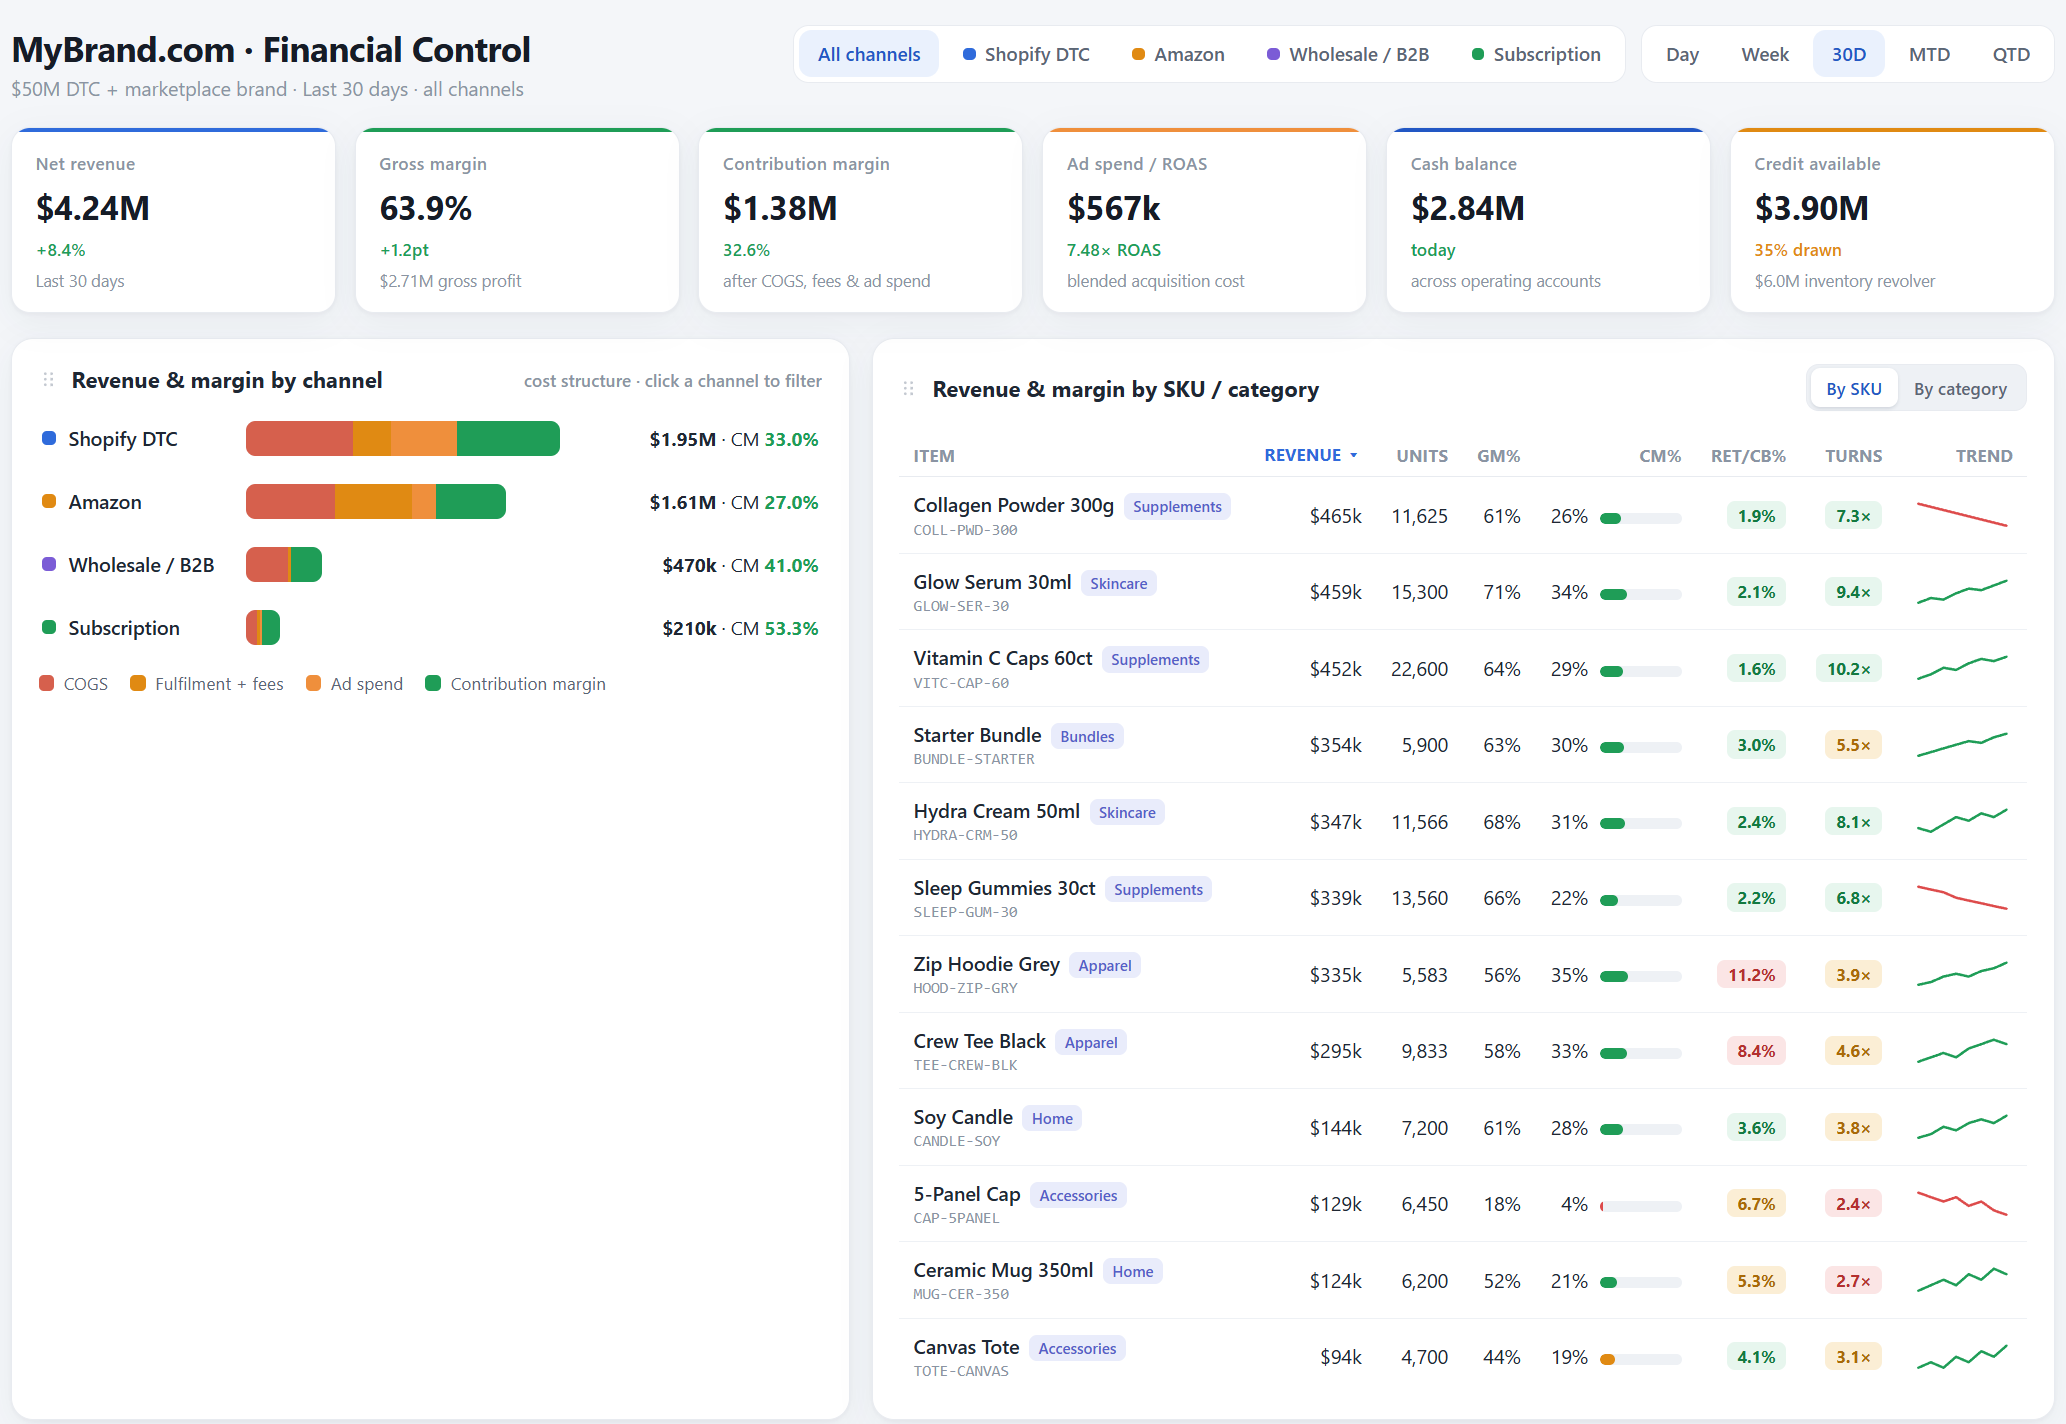2066x1424 pixels.
Task: Click the Revenue sort arrow
Action: tap(1354, 455)
